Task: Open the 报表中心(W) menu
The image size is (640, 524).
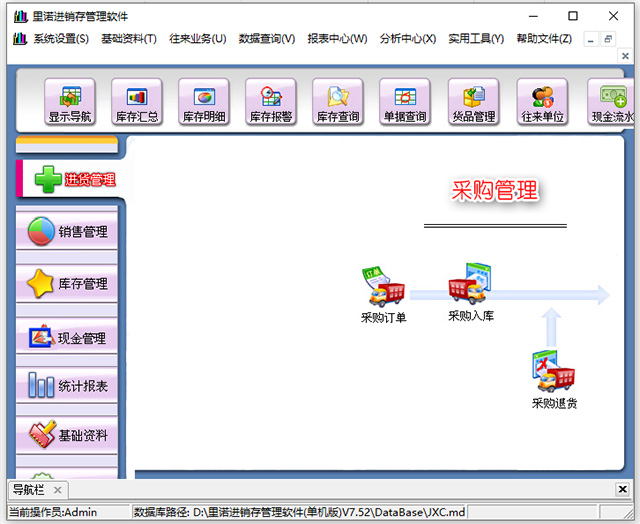Action: [337, 39]
